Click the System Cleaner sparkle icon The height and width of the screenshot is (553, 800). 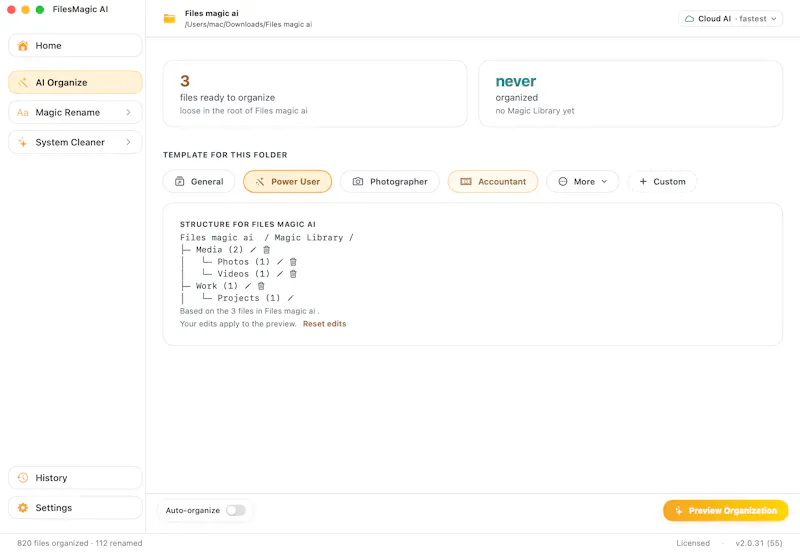[x=22, y=142]
